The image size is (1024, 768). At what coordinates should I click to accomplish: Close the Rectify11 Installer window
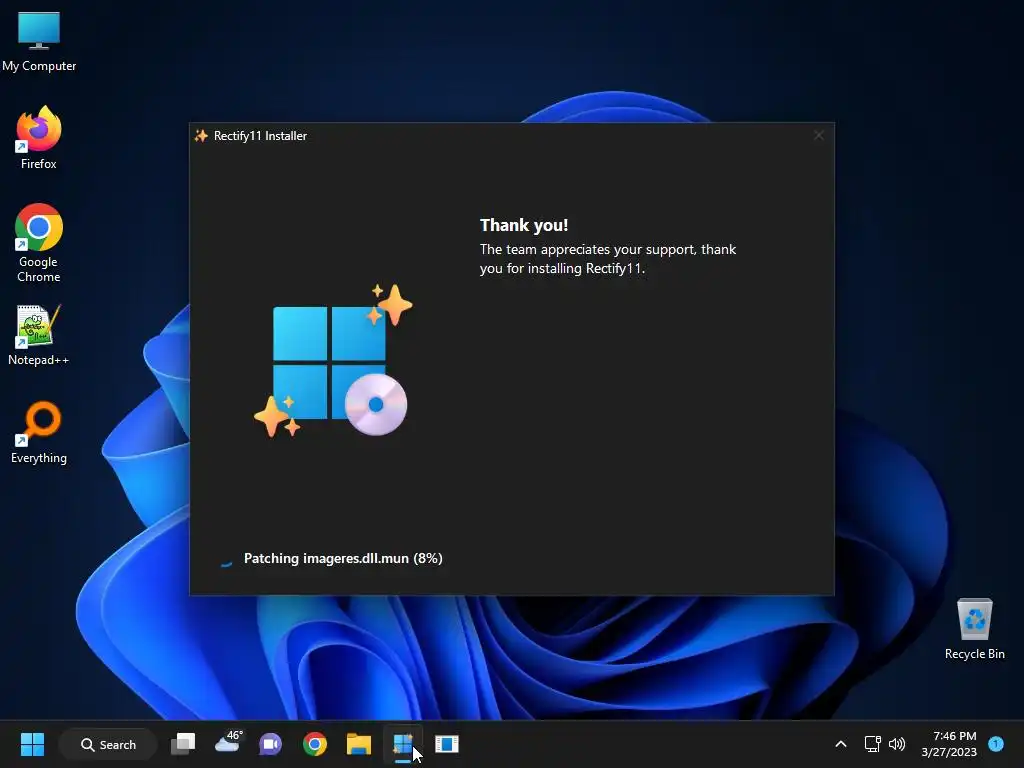pos(818,135)
